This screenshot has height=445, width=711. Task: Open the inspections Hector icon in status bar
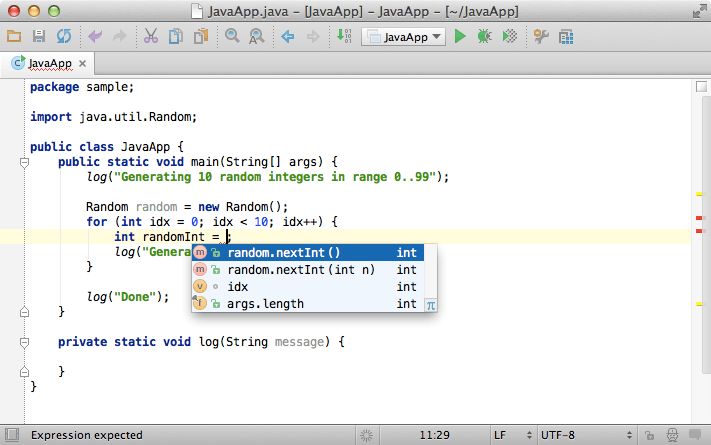point(672,435)
